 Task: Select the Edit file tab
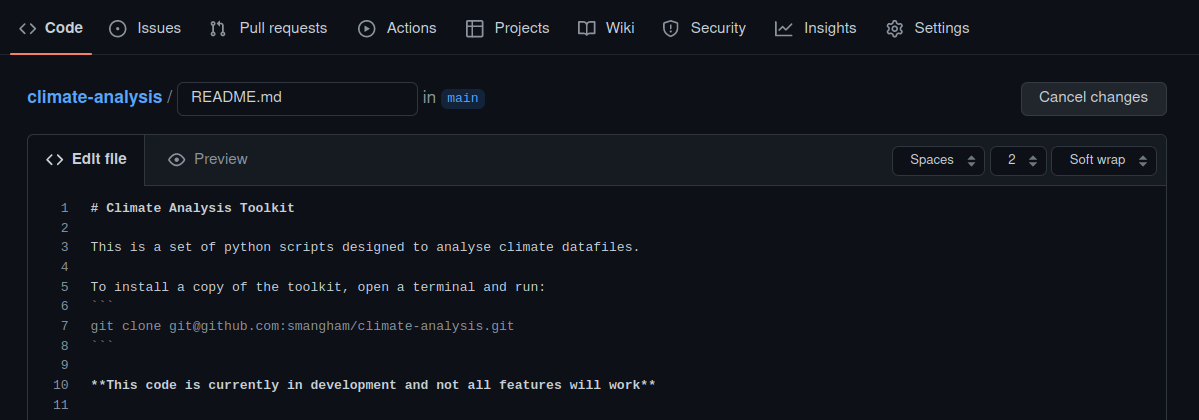tap(86, 160)
